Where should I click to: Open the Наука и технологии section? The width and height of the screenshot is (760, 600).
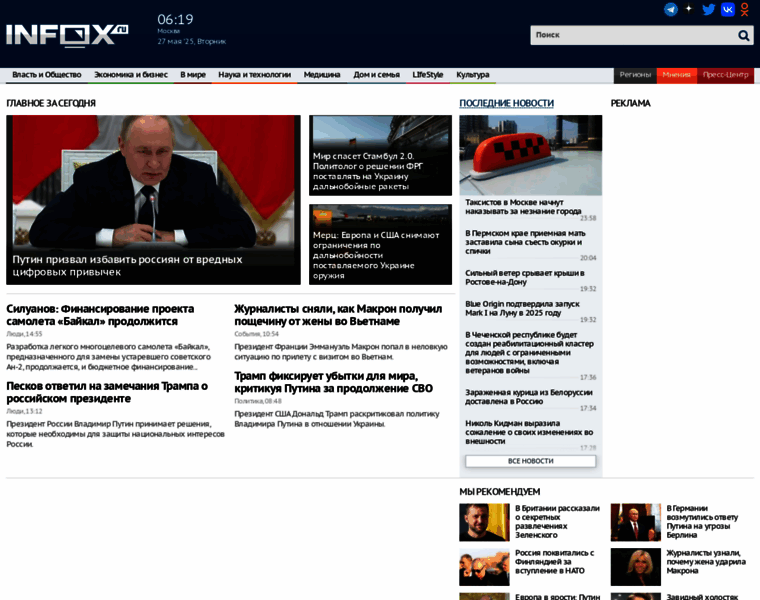click(x=254, y=75)
